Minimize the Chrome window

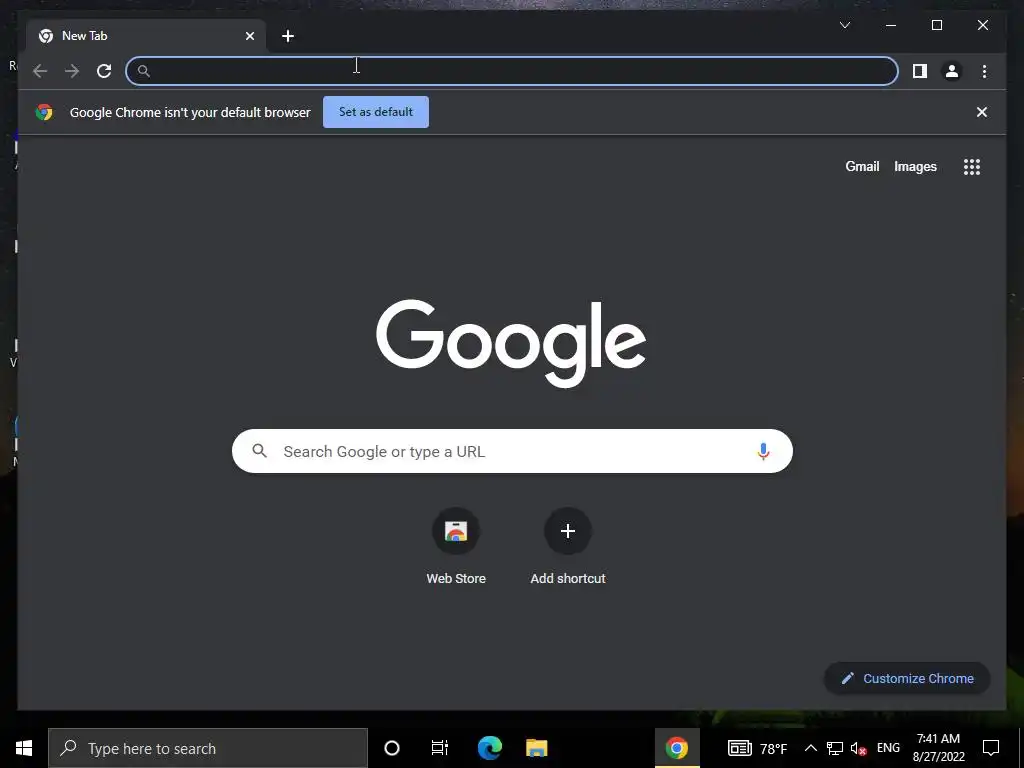[891, 25]
